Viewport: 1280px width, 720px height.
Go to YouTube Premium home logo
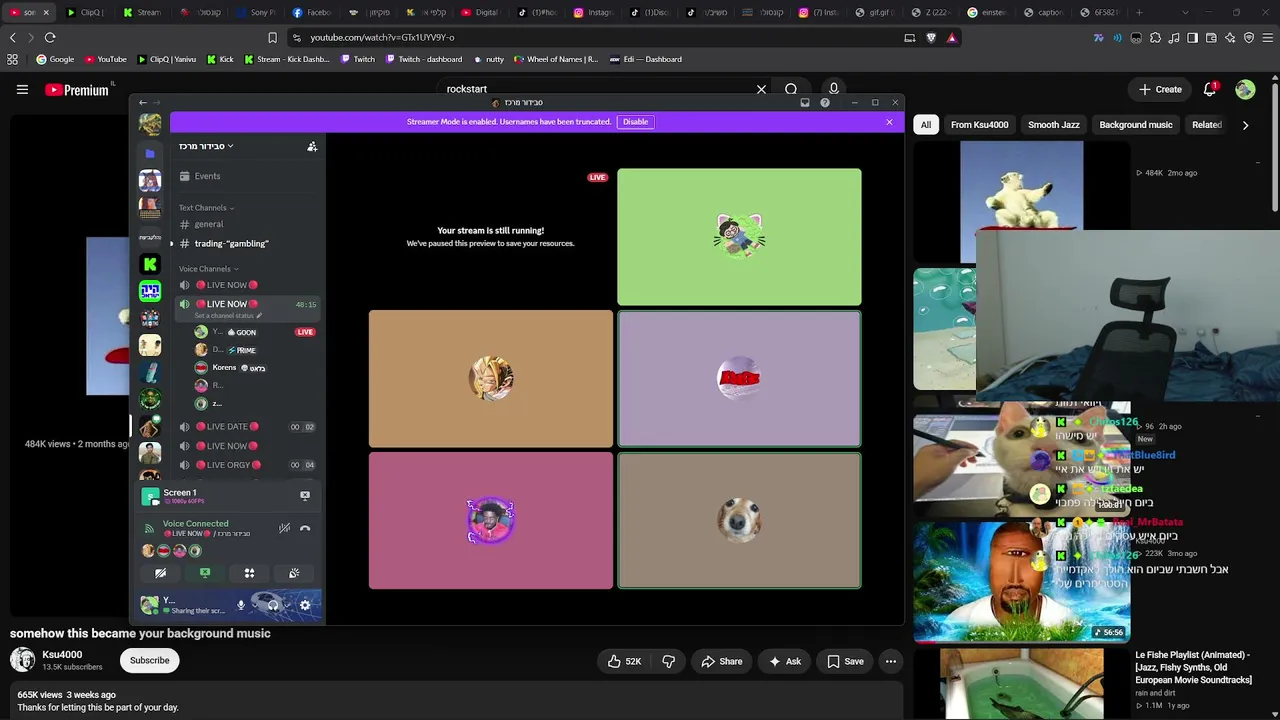pyautogui.click(x=77, y=90)
